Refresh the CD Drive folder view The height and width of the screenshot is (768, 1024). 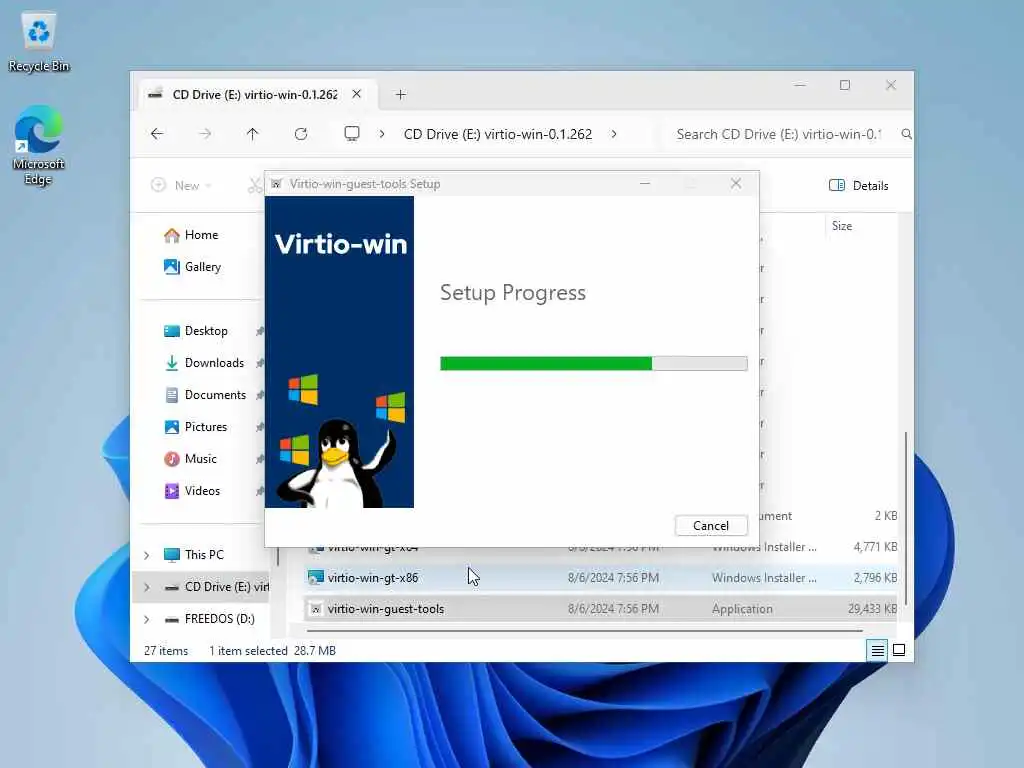pyautogui.click(x=301, y=134)
